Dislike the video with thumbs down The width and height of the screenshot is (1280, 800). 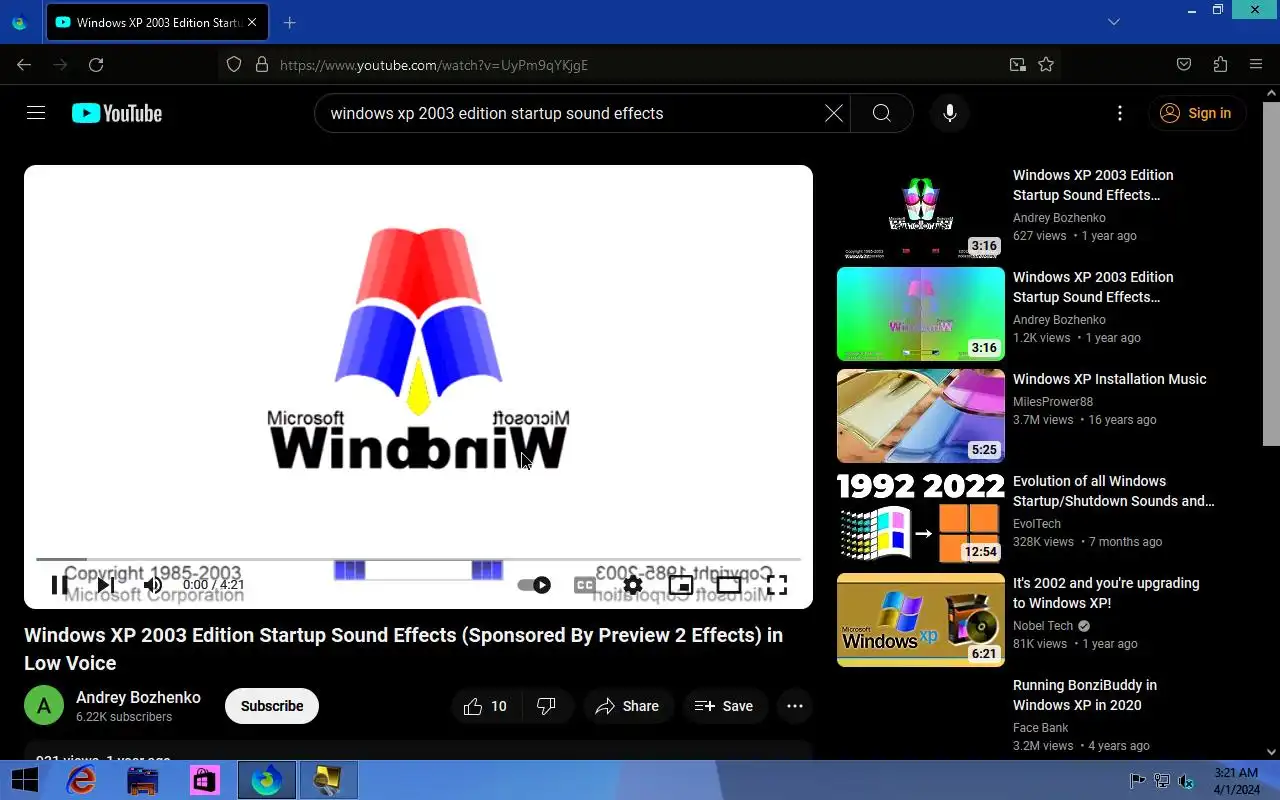tap(547, 706)
